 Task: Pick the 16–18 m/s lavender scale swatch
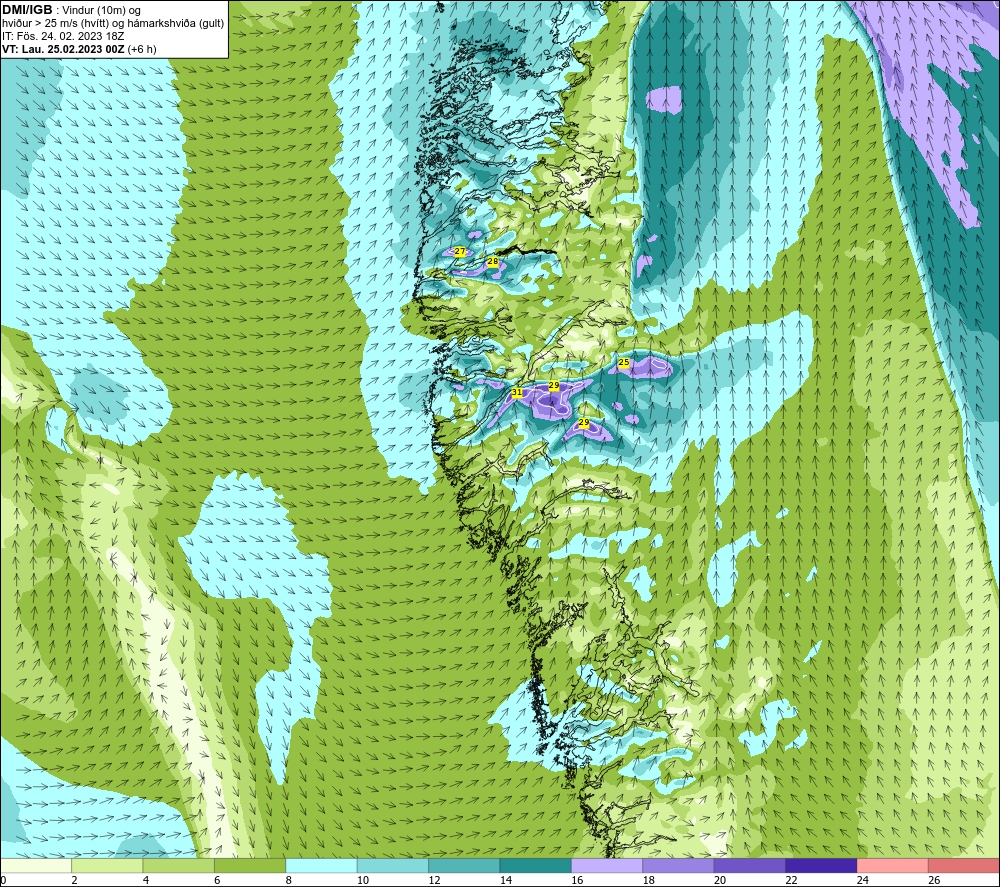coord(607,865)
